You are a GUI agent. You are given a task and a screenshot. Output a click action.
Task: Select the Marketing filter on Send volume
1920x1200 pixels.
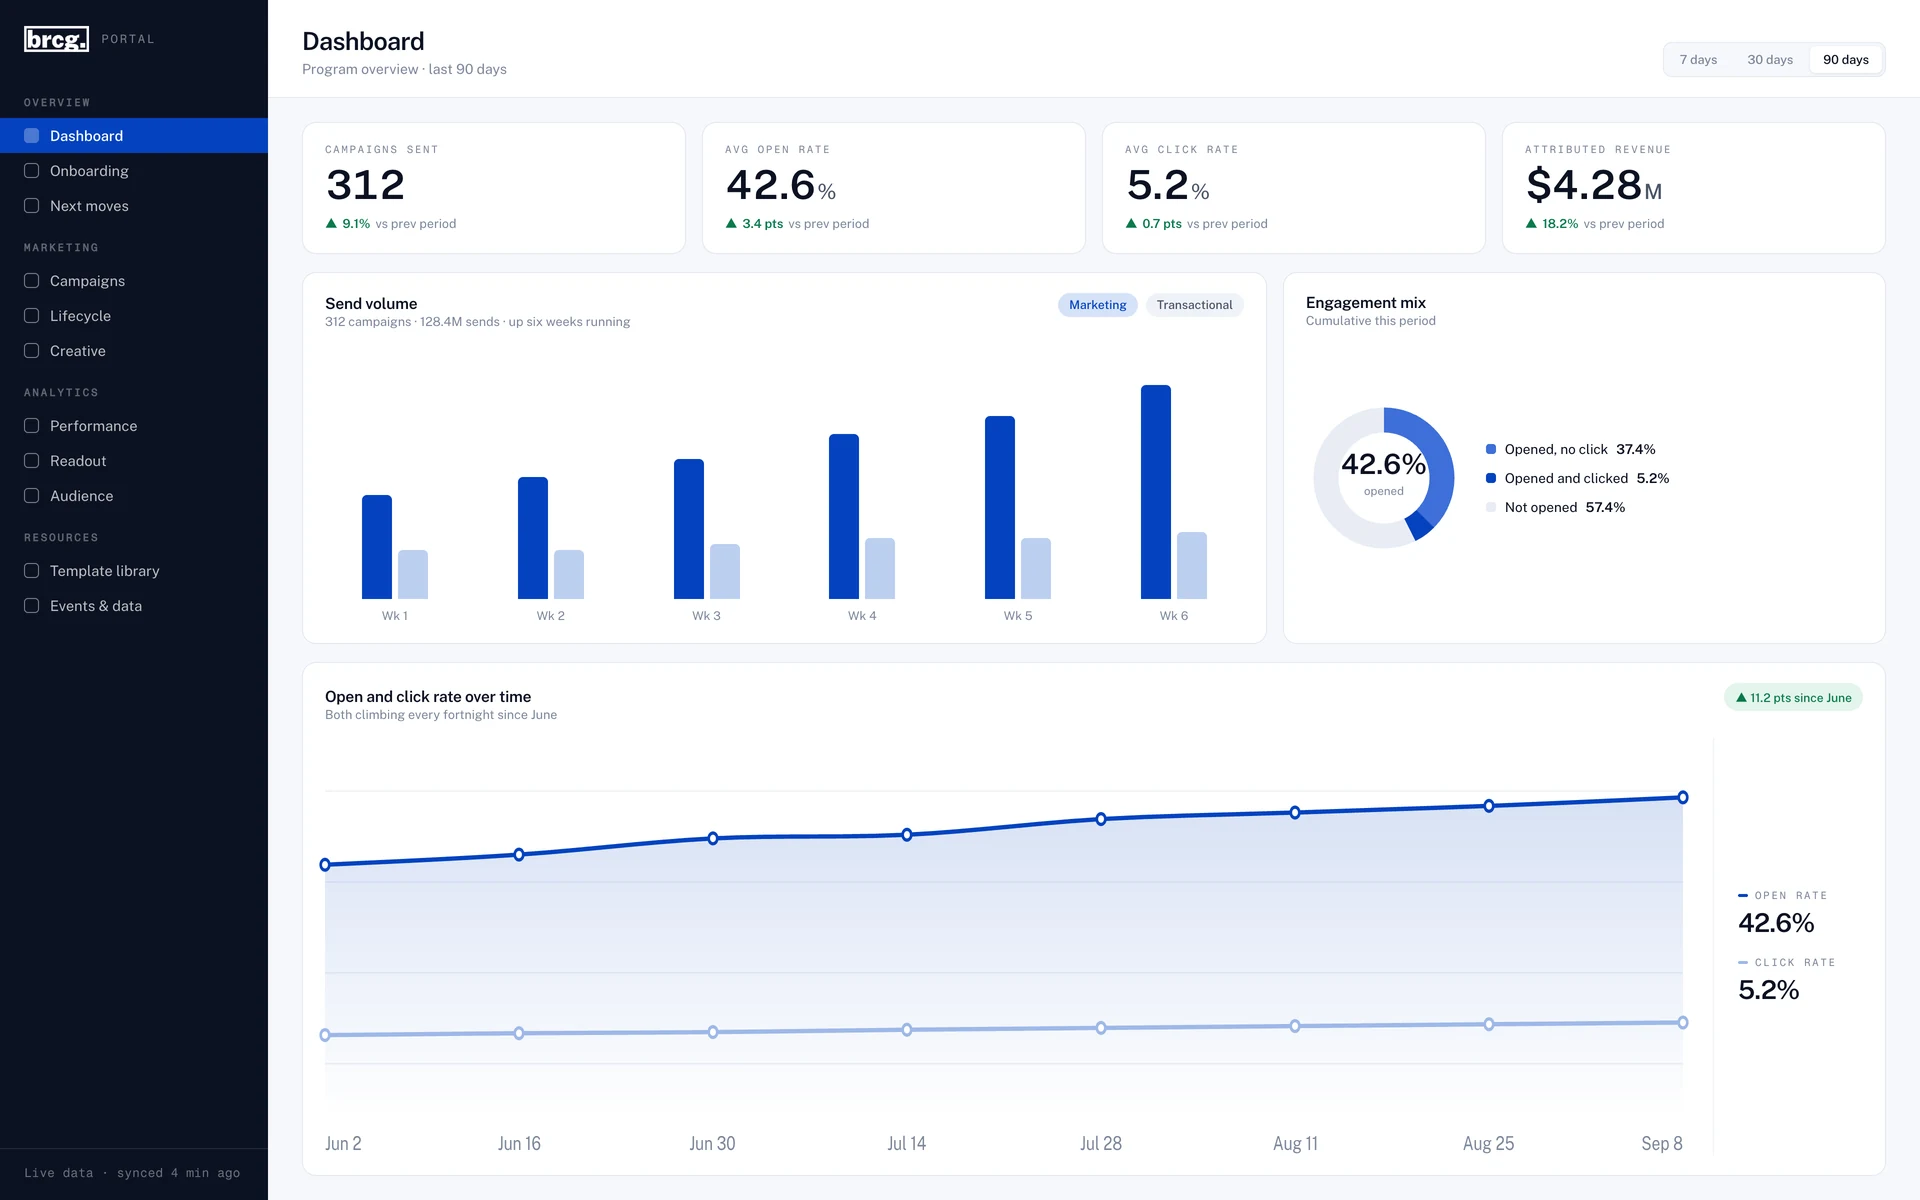coord(1097,305)
